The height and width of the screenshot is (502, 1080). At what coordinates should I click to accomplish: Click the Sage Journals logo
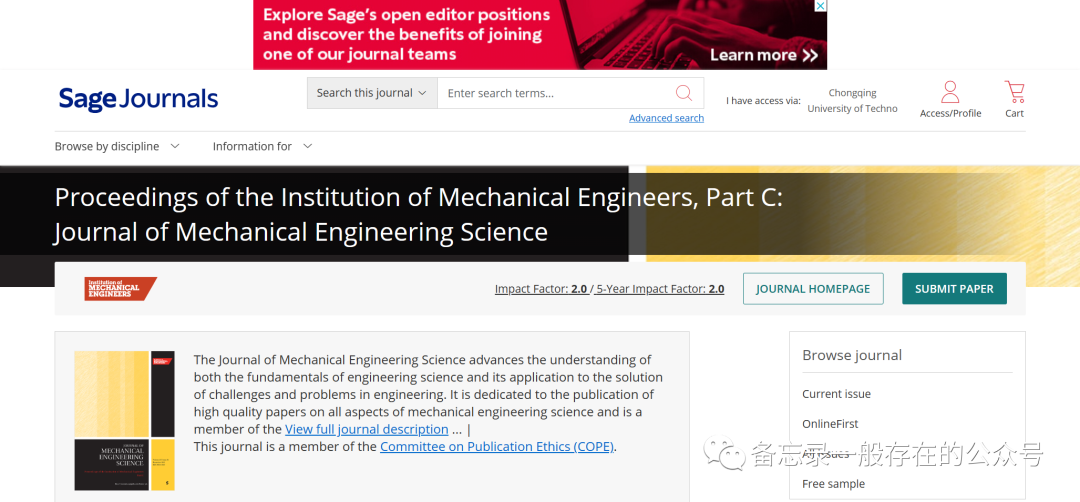138,99
